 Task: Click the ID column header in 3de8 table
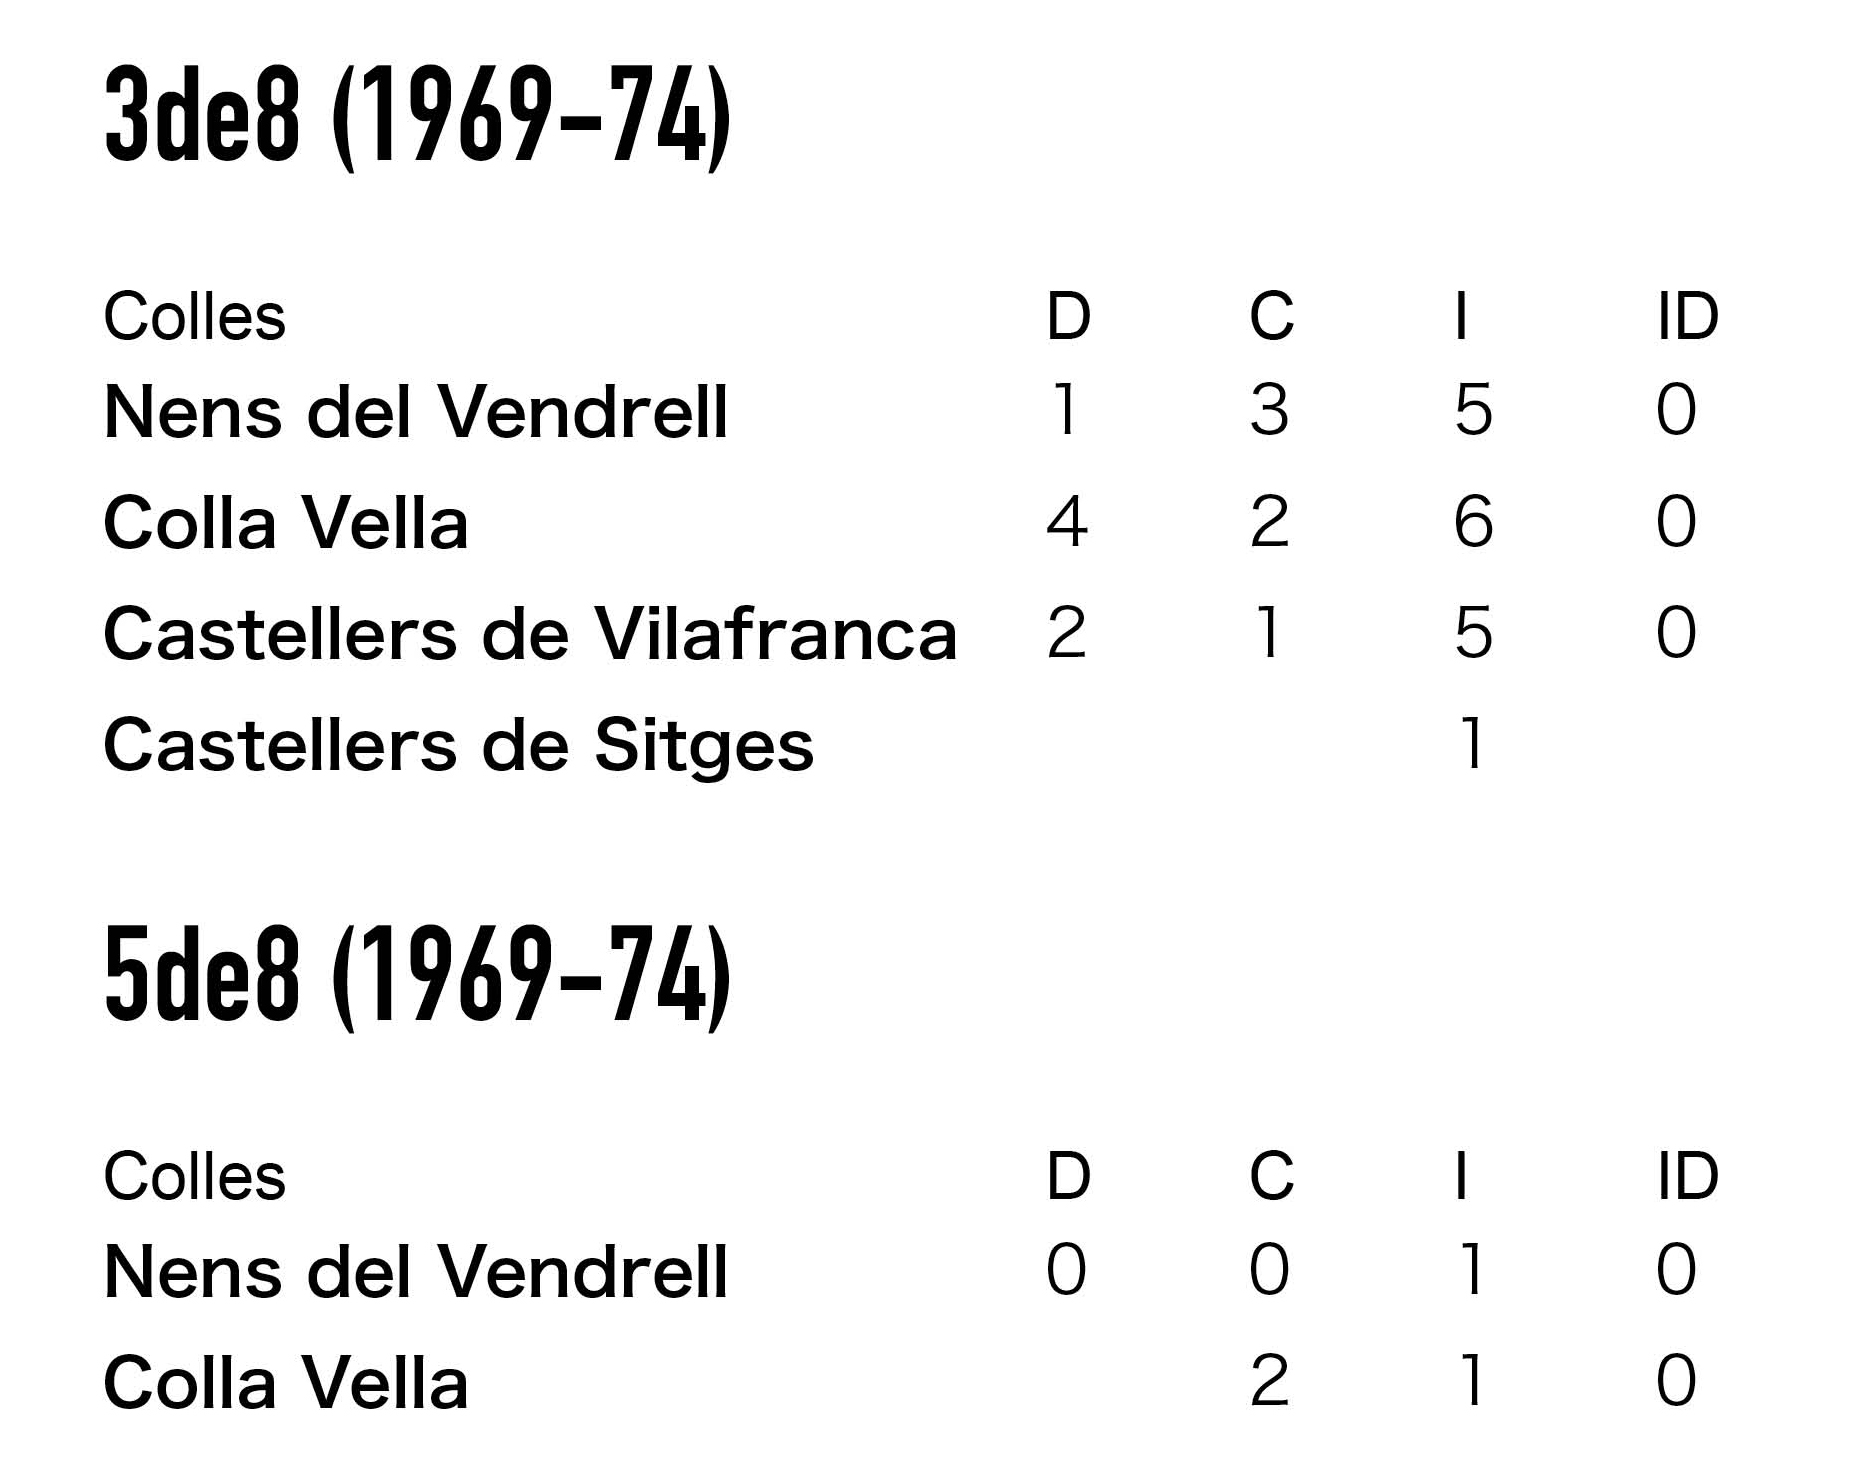point(1688,317)
